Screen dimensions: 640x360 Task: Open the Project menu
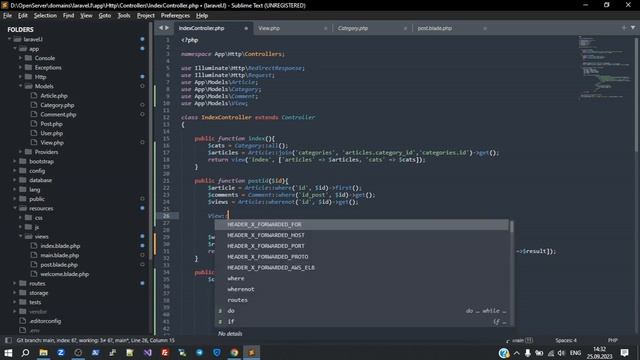145,16
